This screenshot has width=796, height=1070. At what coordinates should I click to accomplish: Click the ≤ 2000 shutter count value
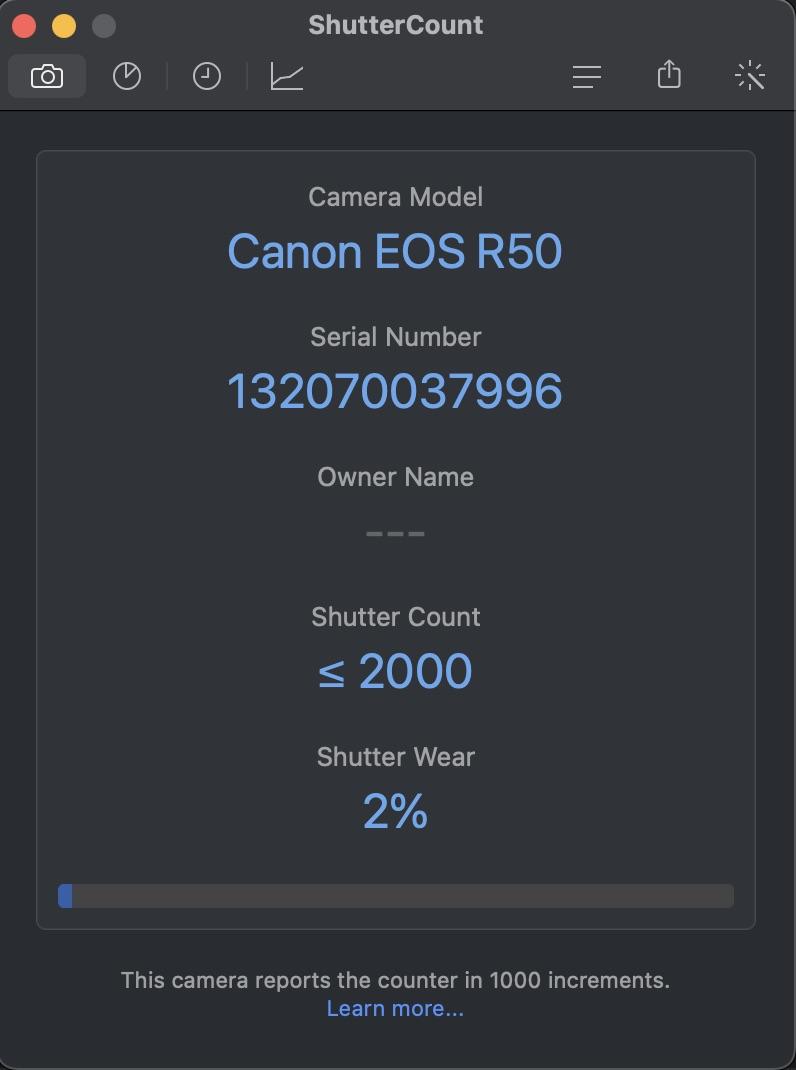point(395,671)
